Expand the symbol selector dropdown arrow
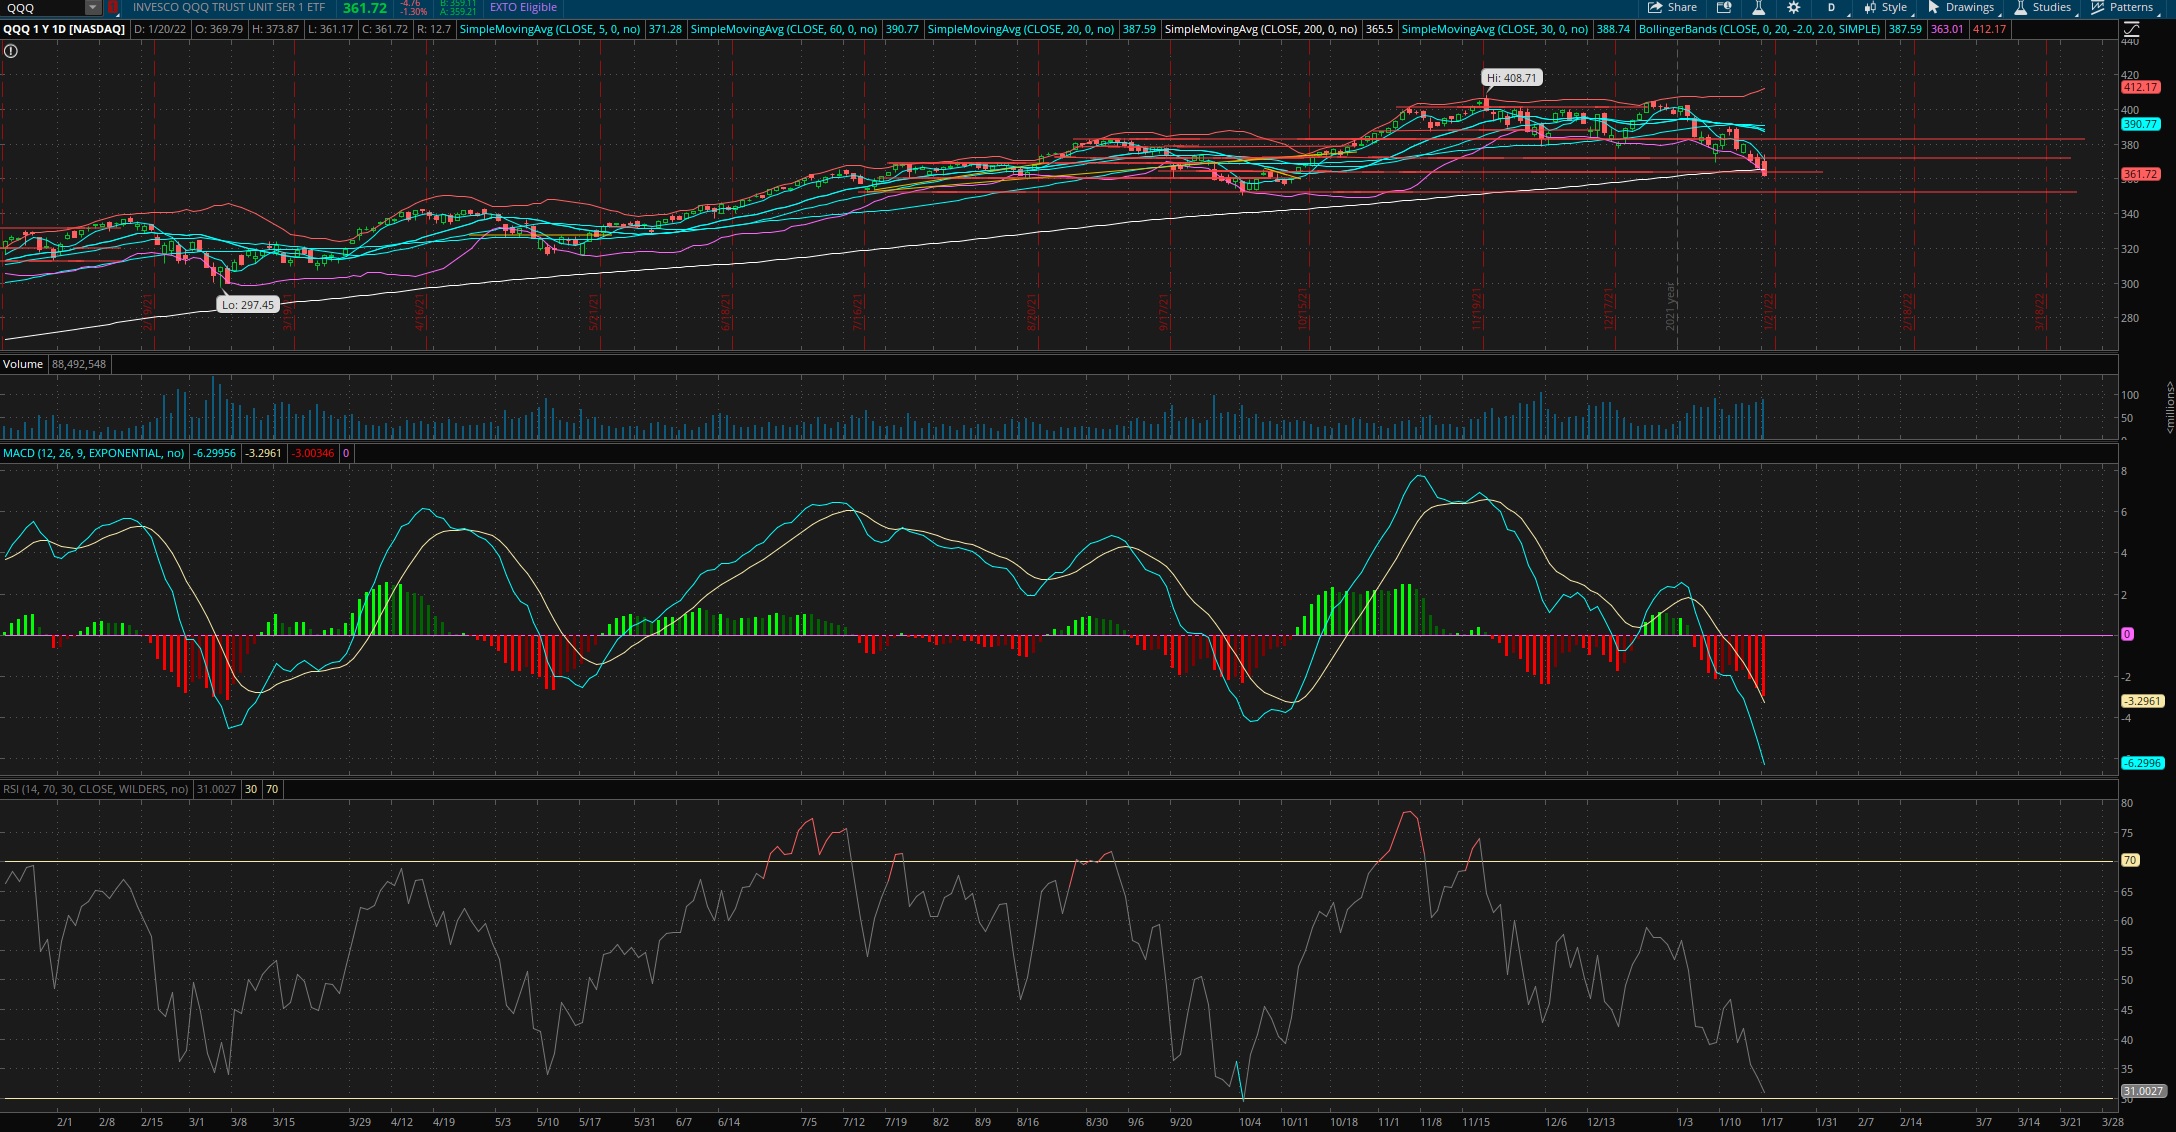This screenshot has height=1132, width=2176. (93, 7)
